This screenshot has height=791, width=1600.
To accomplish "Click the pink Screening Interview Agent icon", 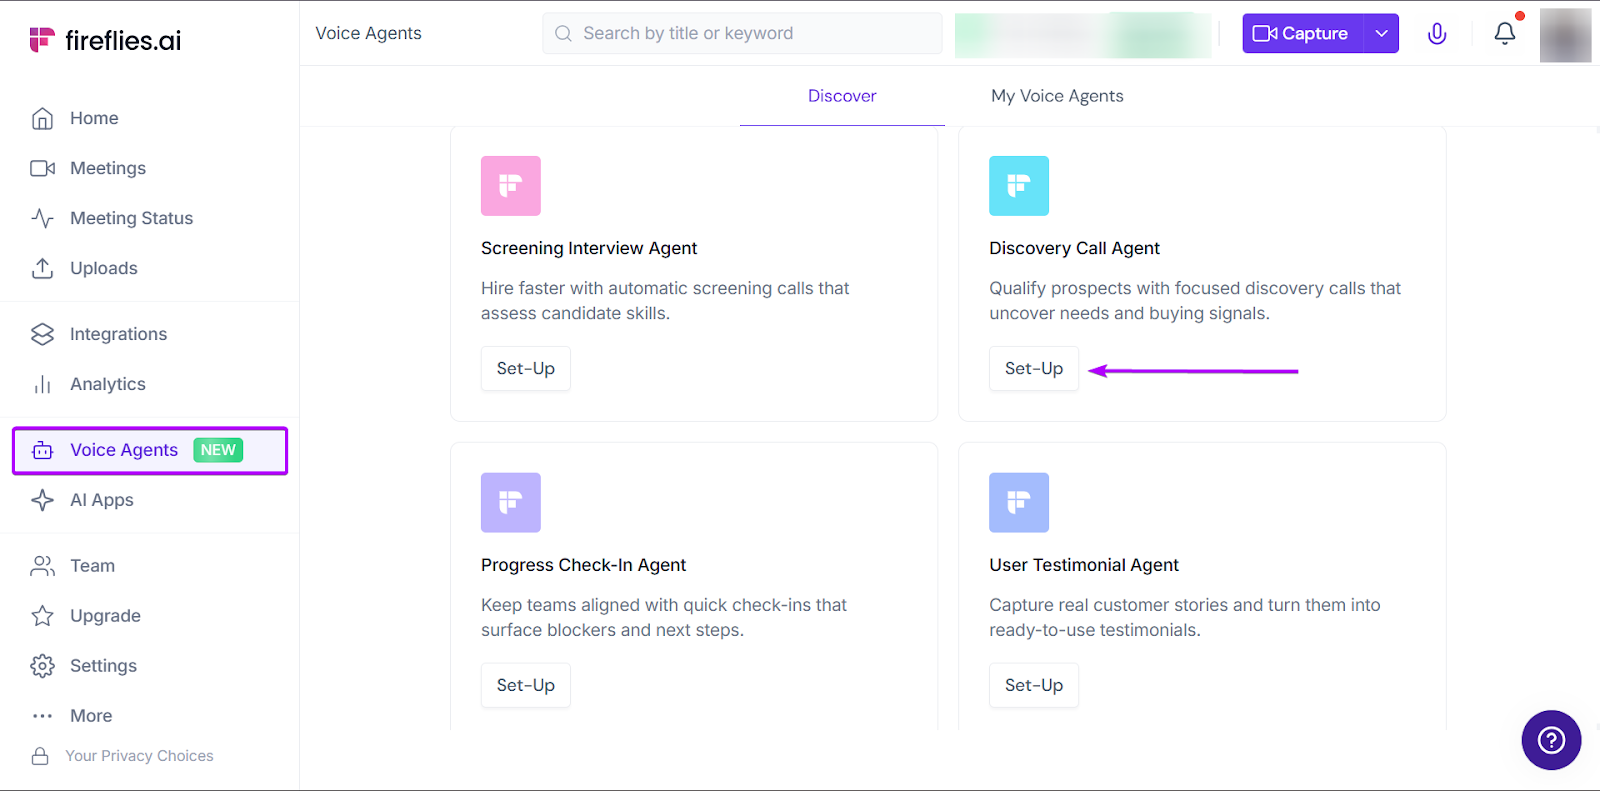I will 511,186.
